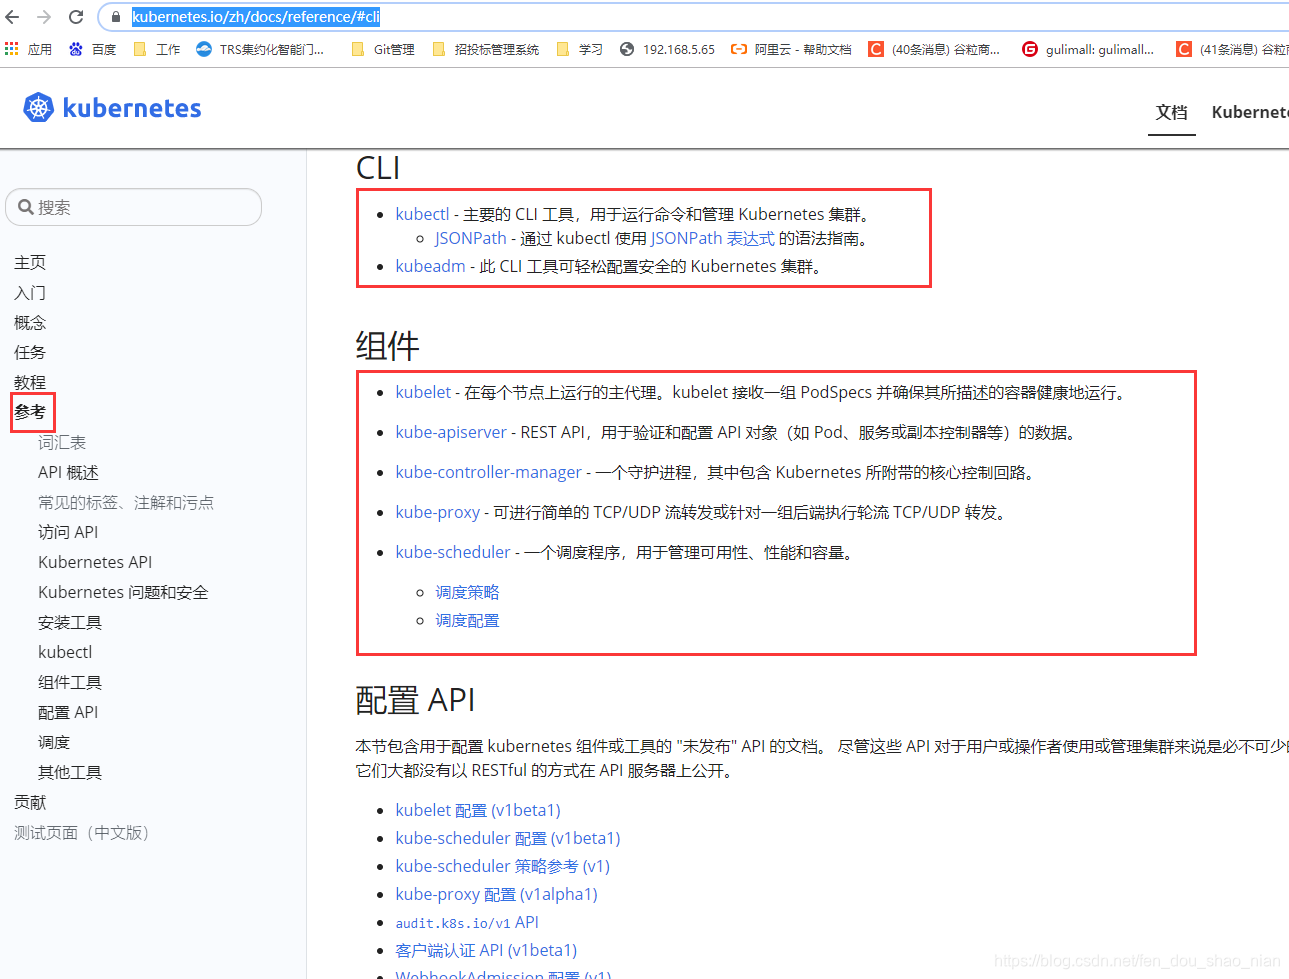Open the 工作 bookmark folder
This screenshot has height=979, width=1289.
(x=157, y=49)
